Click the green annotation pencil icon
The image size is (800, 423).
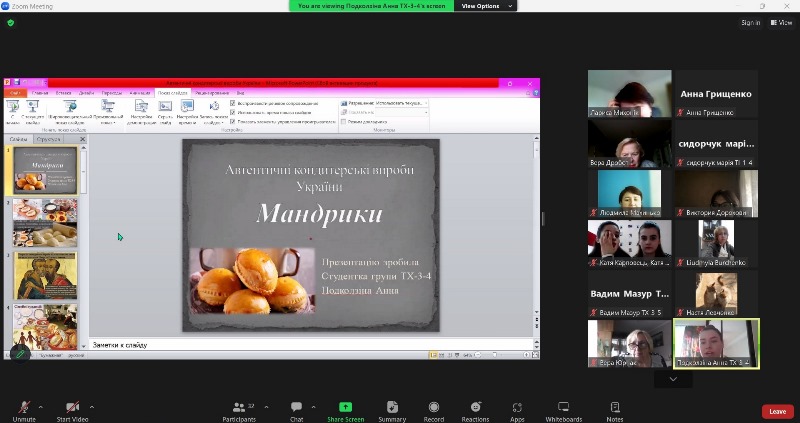tap(20, 354)
